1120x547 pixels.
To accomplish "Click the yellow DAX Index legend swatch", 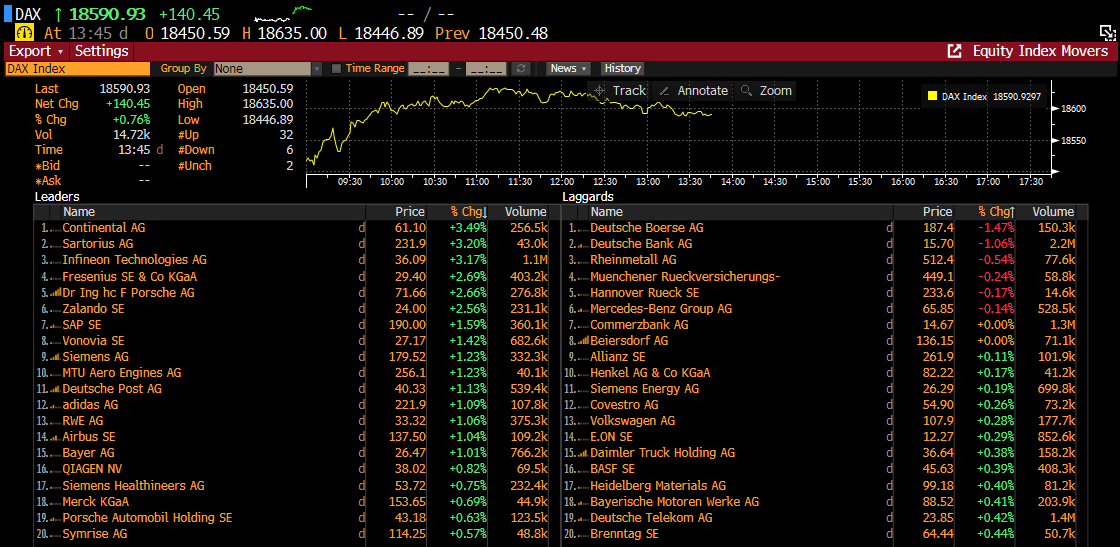I will [932, 97].
